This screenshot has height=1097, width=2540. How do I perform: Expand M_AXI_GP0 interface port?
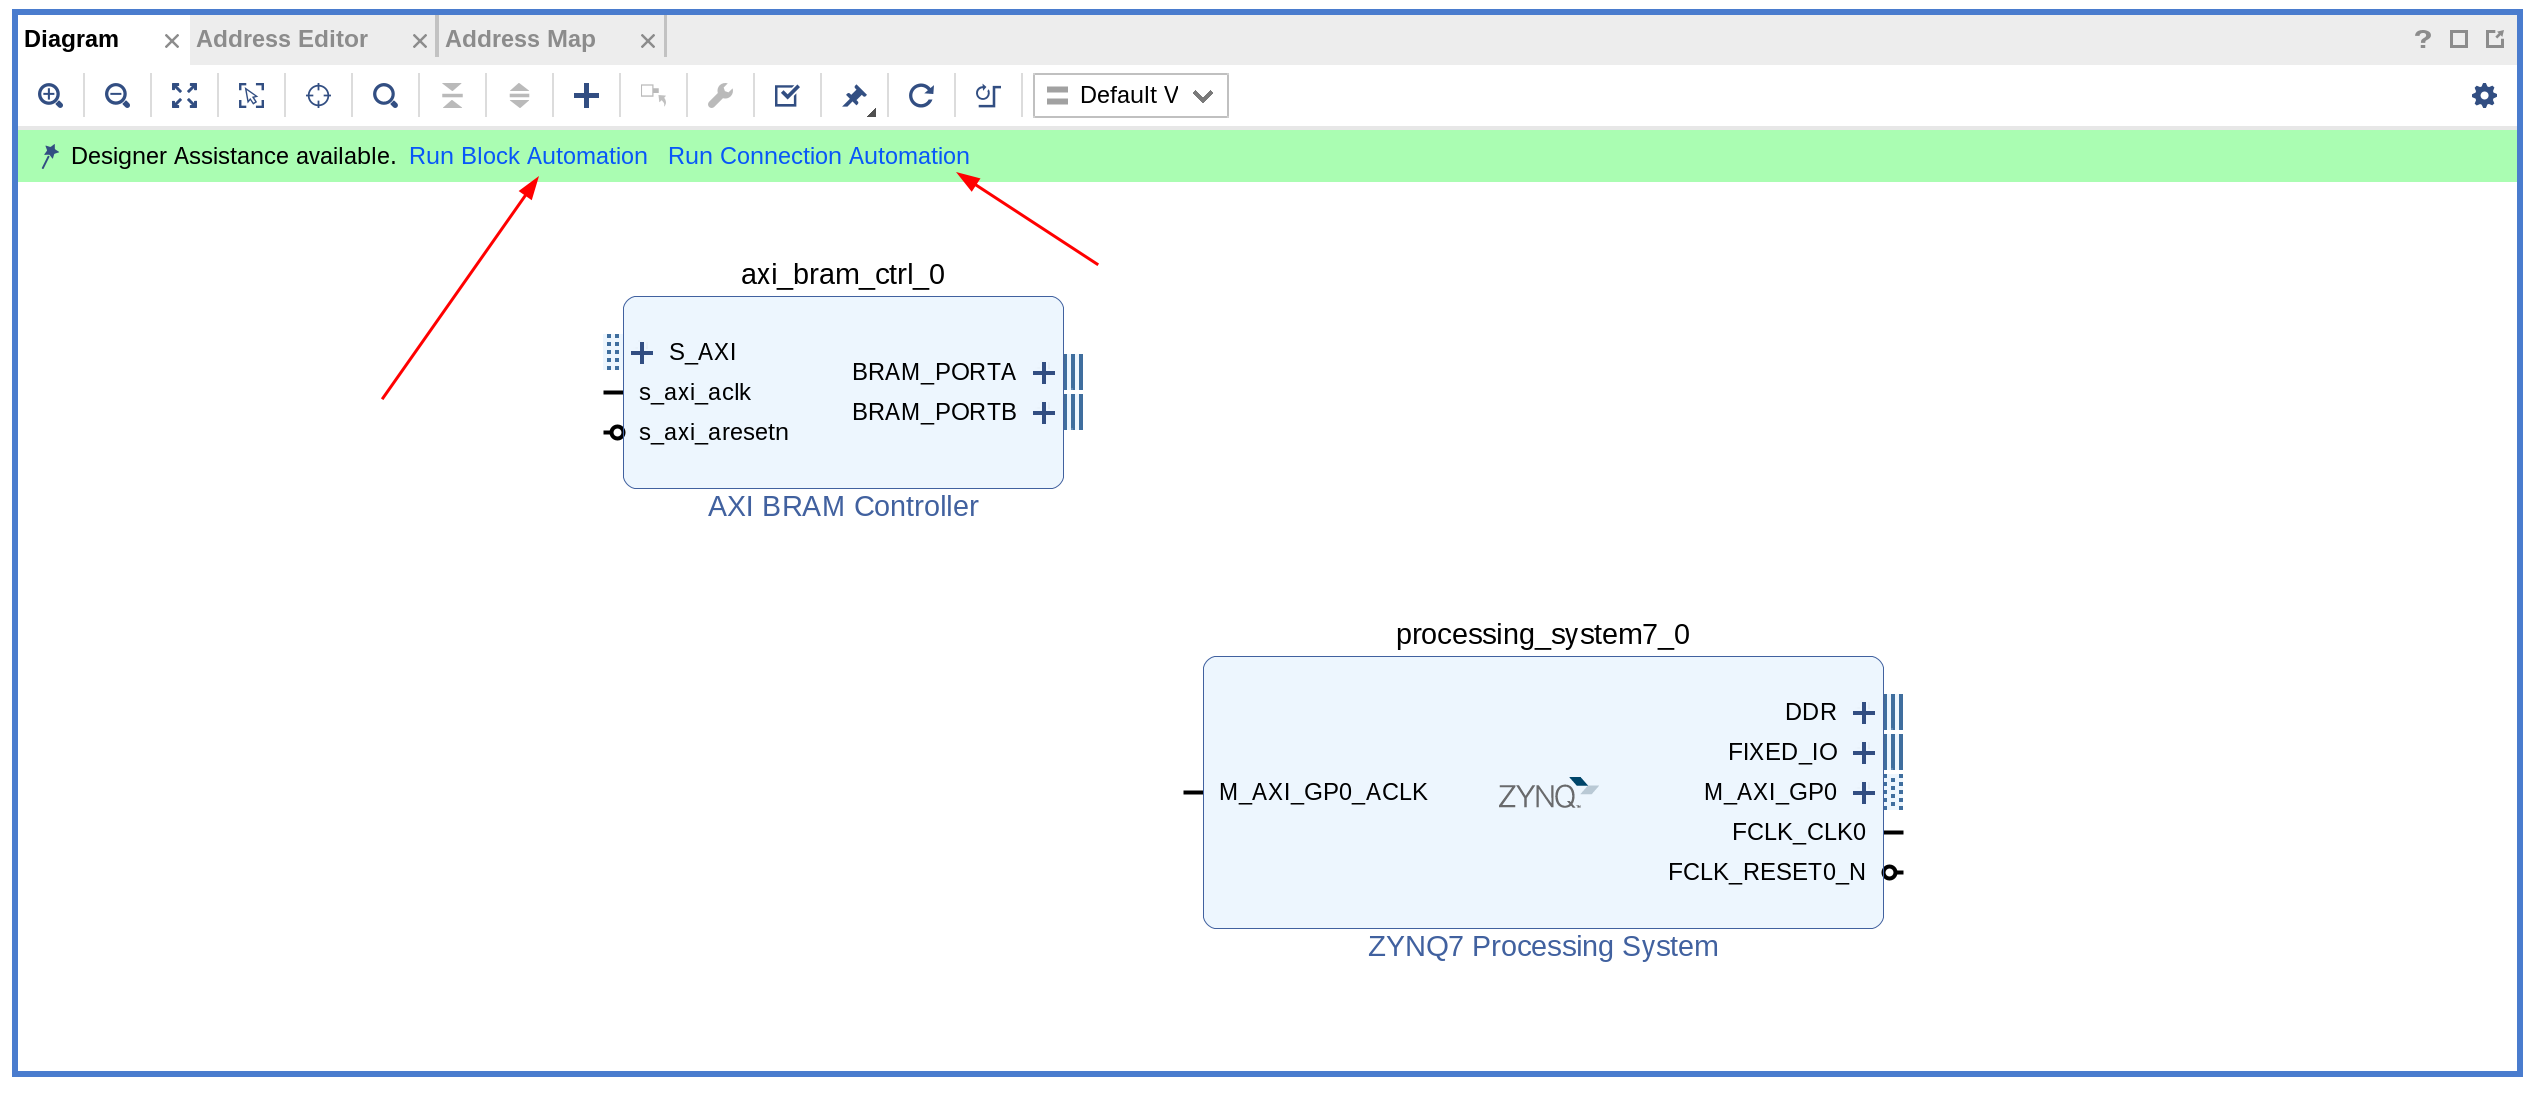[1863, 793]
